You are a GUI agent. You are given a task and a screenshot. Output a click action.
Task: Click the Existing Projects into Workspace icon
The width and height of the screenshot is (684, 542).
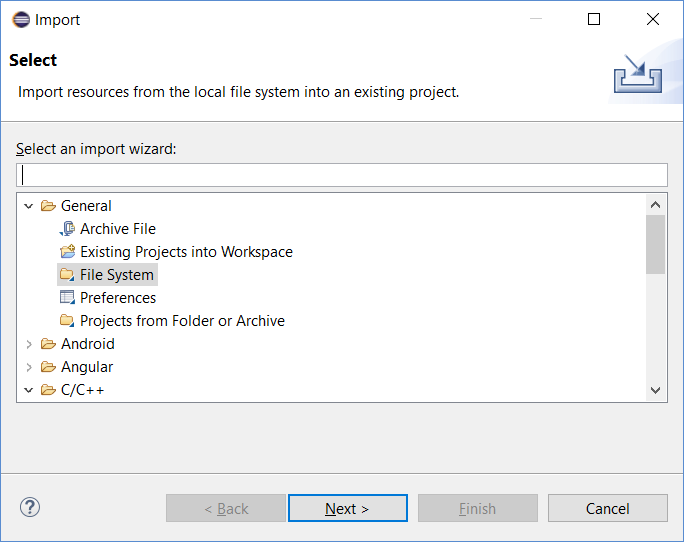point(67,251)
